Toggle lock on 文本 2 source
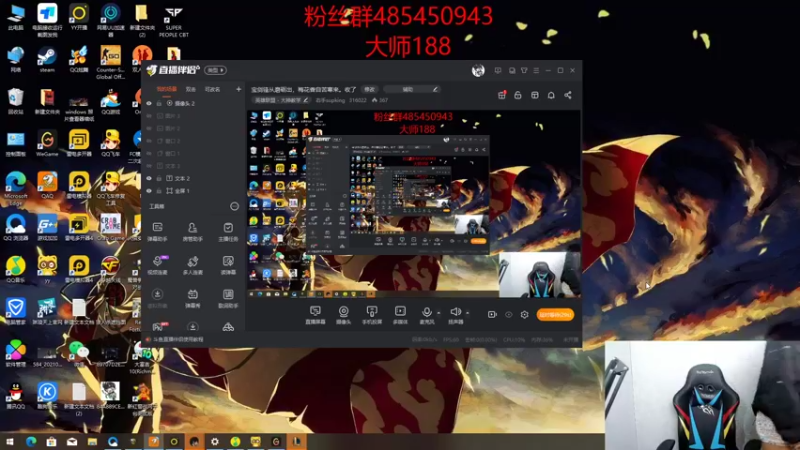Viewport: 800px width, 450px height. point(159,179)
